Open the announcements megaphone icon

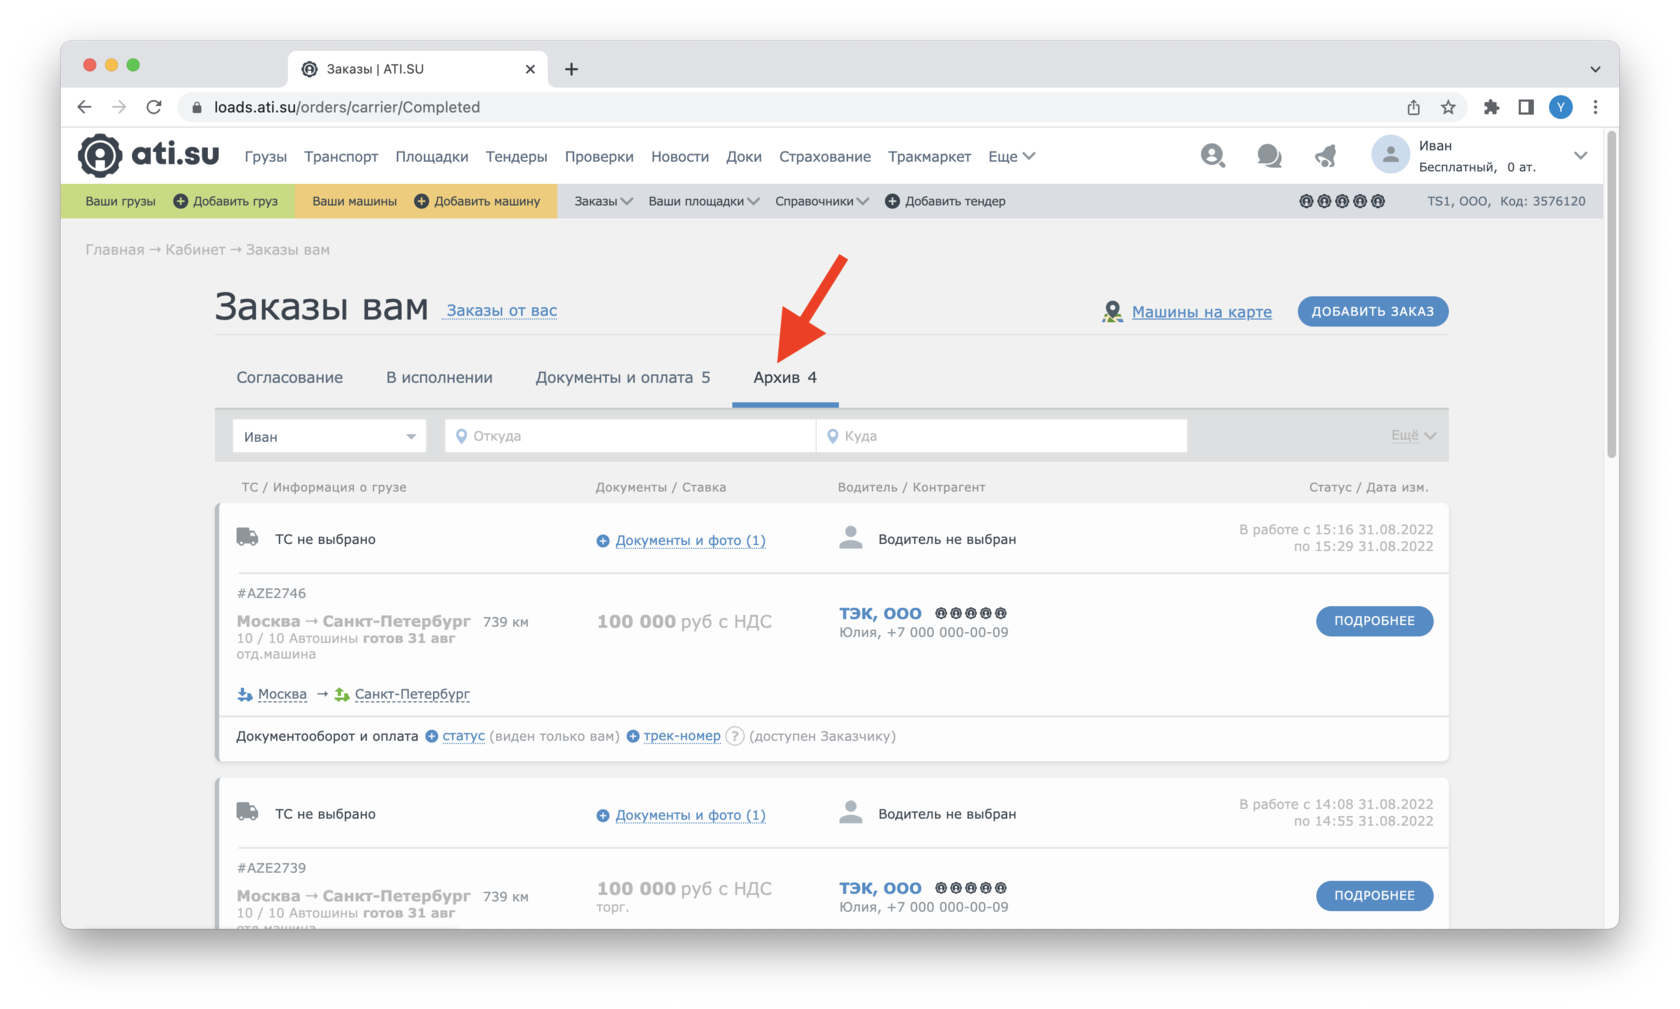coord(1326,155)
